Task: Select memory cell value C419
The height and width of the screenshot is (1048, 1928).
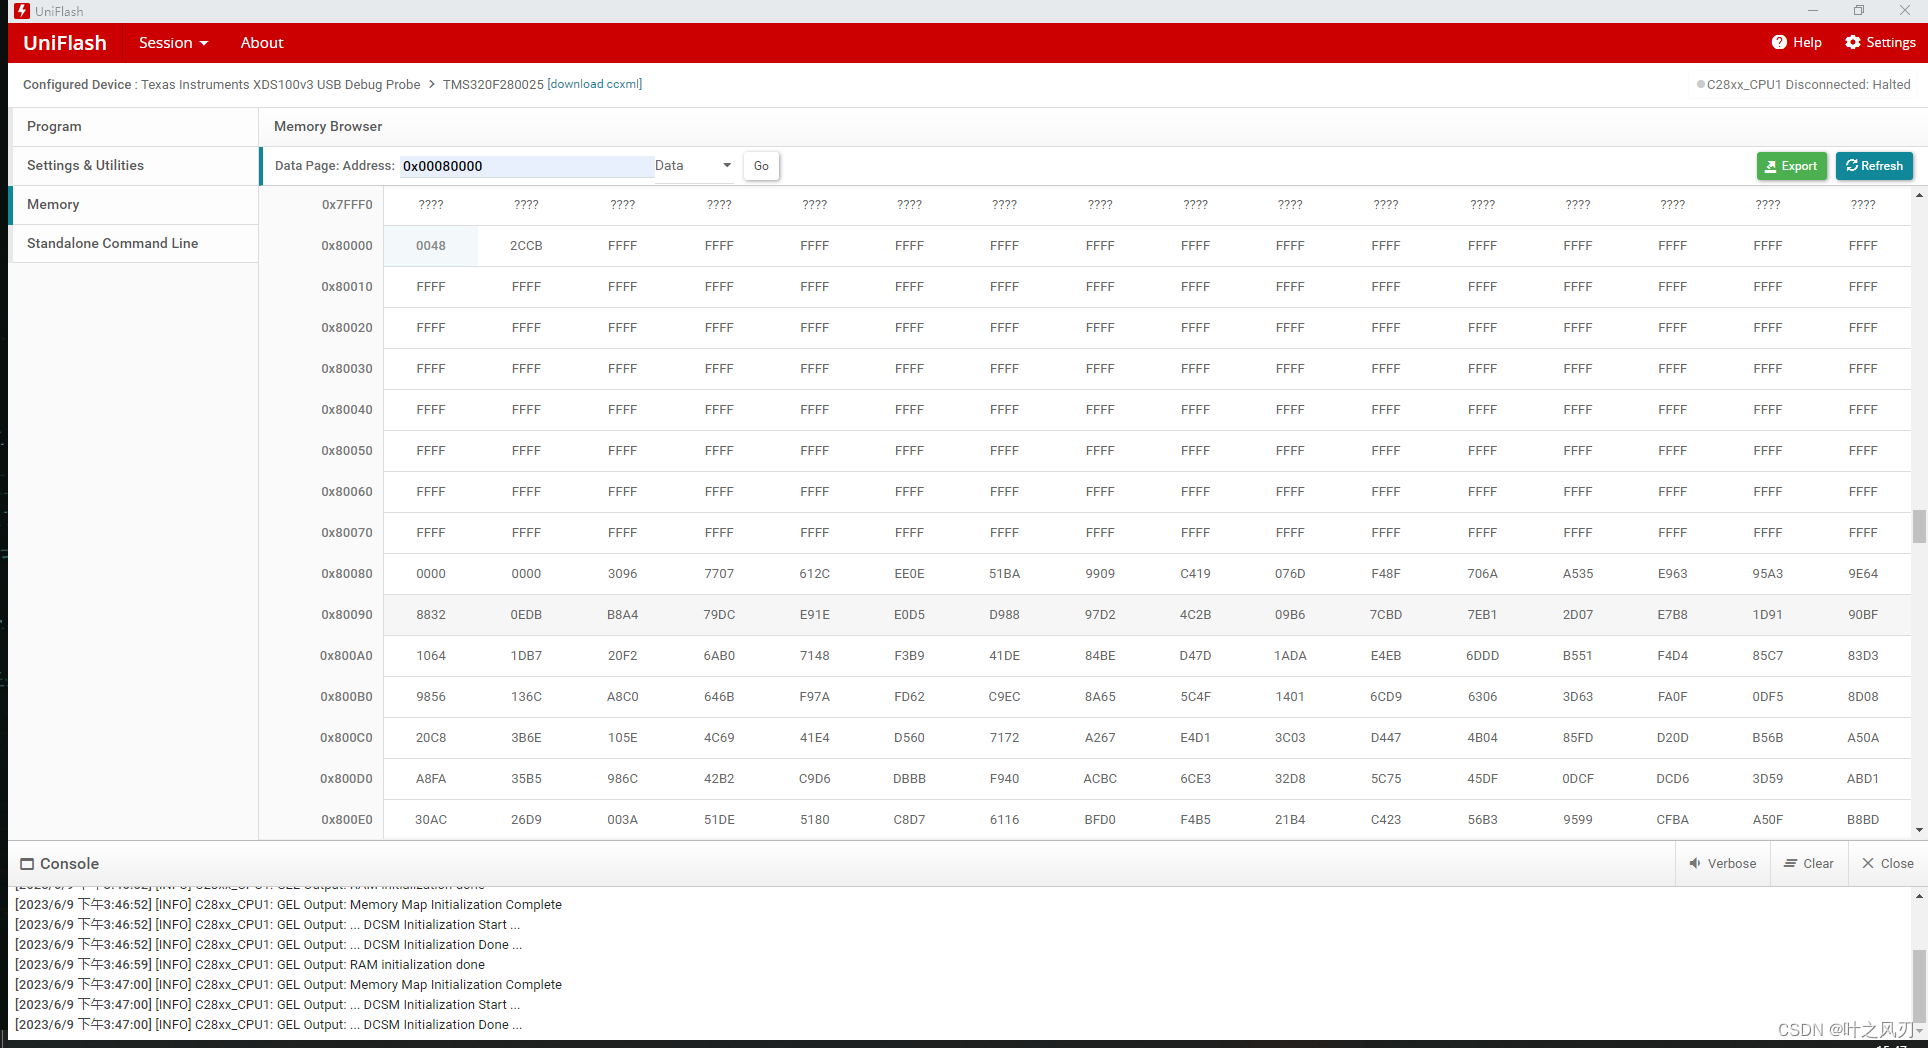Action: pyautogui.click(x=1195, y=574)
